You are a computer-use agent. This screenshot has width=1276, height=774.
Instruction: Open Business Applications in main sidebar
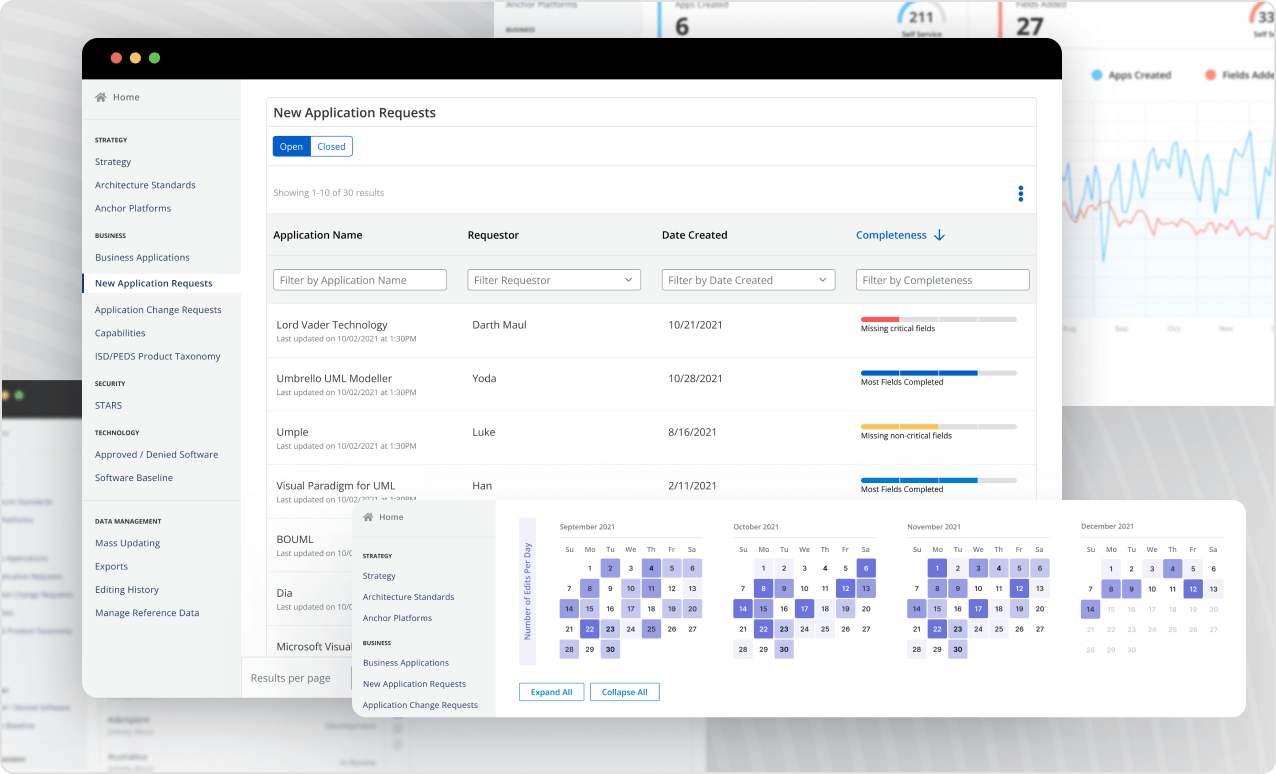142,257
